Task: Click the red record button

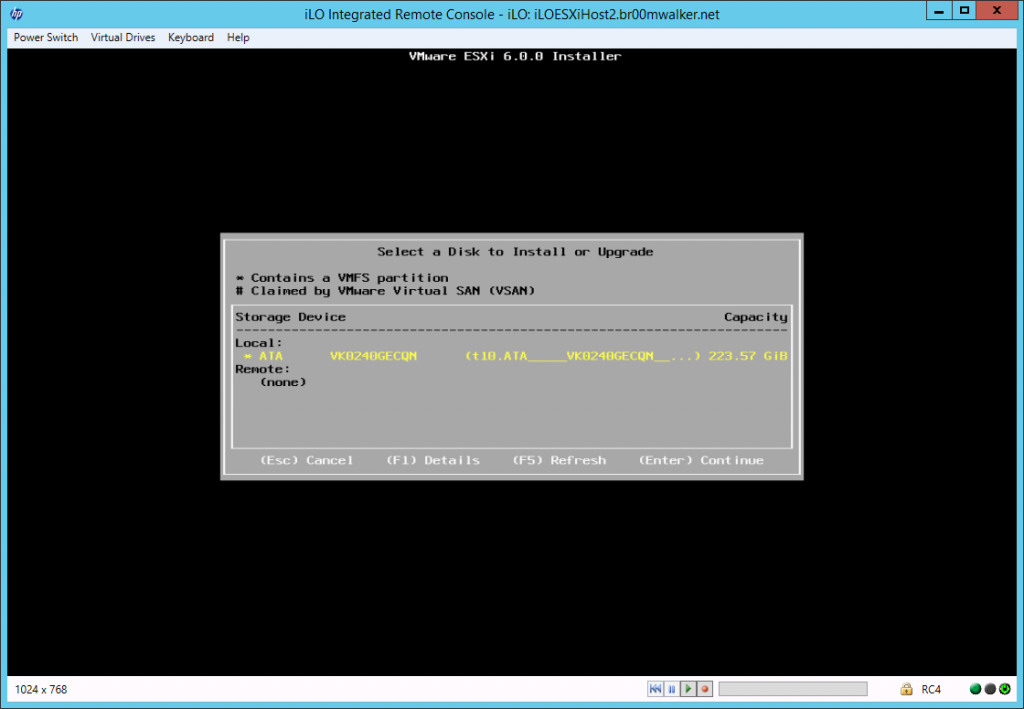Action: (705, 689)
